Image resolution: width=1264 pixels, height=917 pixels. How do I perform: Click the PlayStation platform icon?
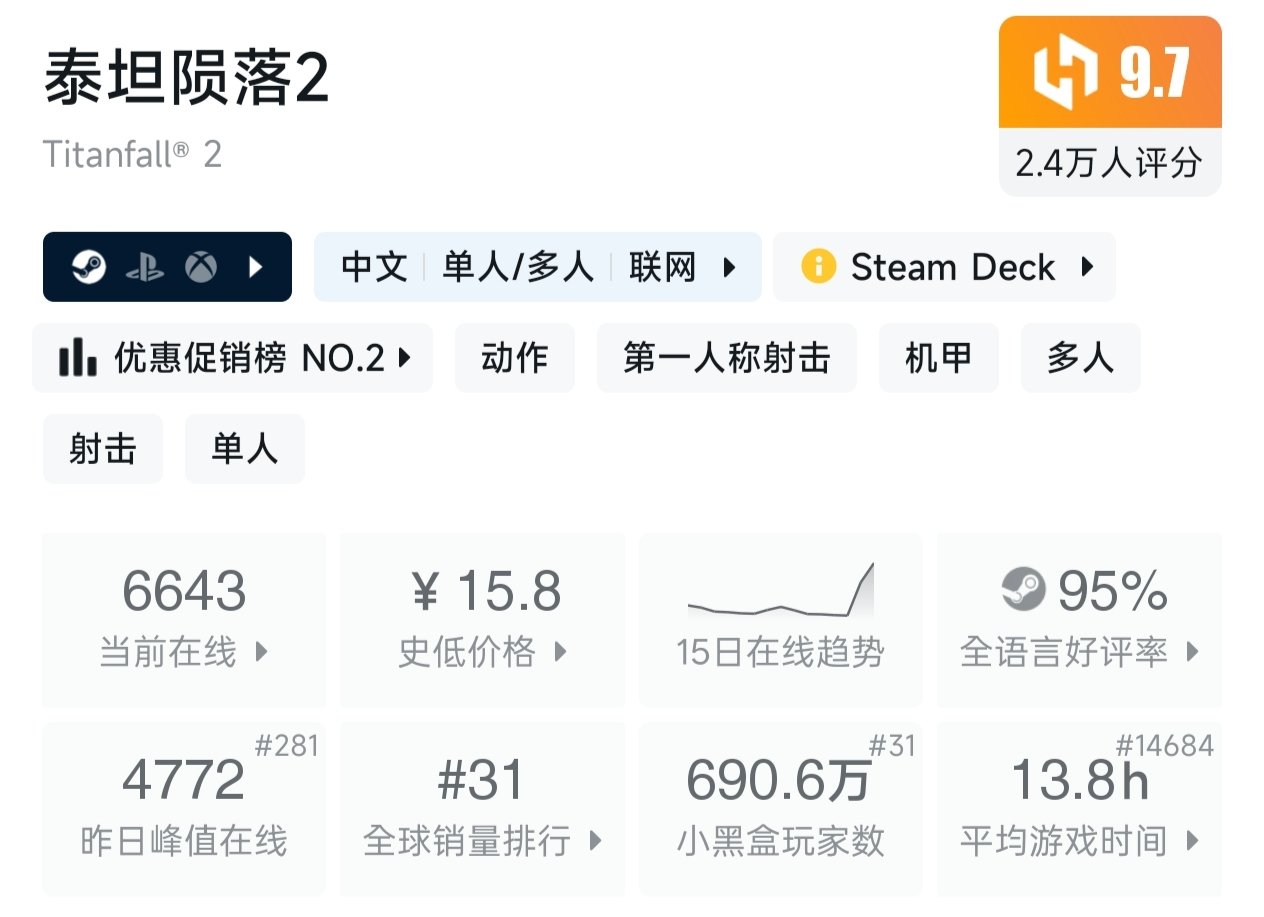(x=145, y=267)
